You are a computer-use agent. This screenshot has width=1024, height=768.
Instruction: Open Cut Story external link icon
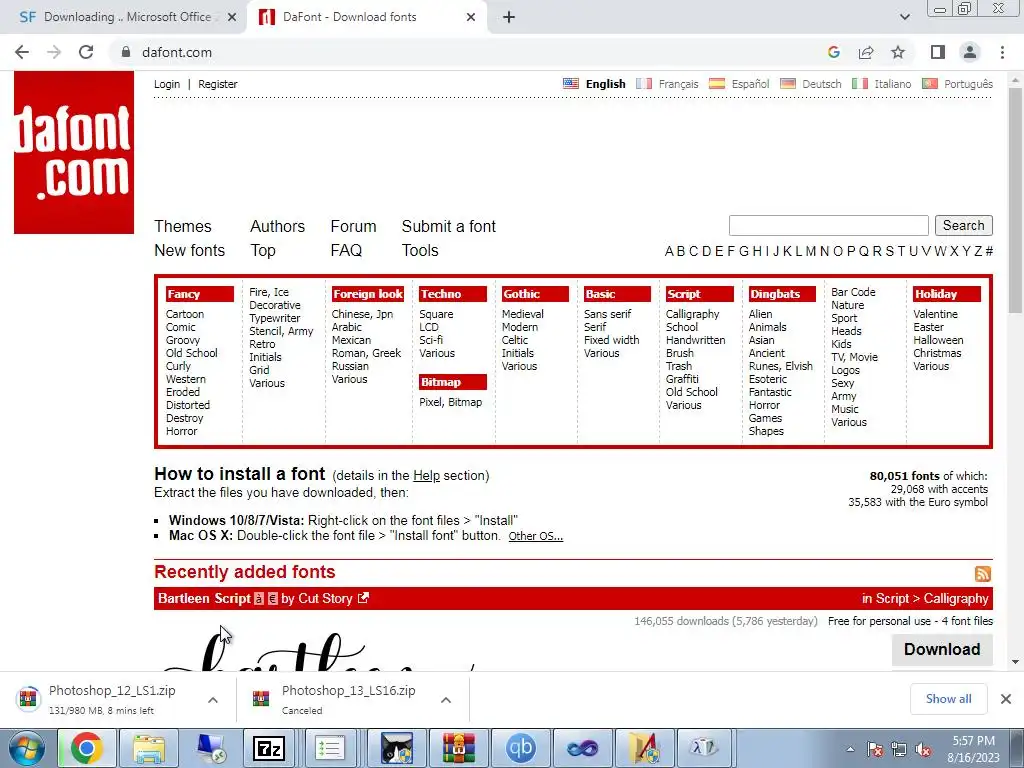(363, 598)
